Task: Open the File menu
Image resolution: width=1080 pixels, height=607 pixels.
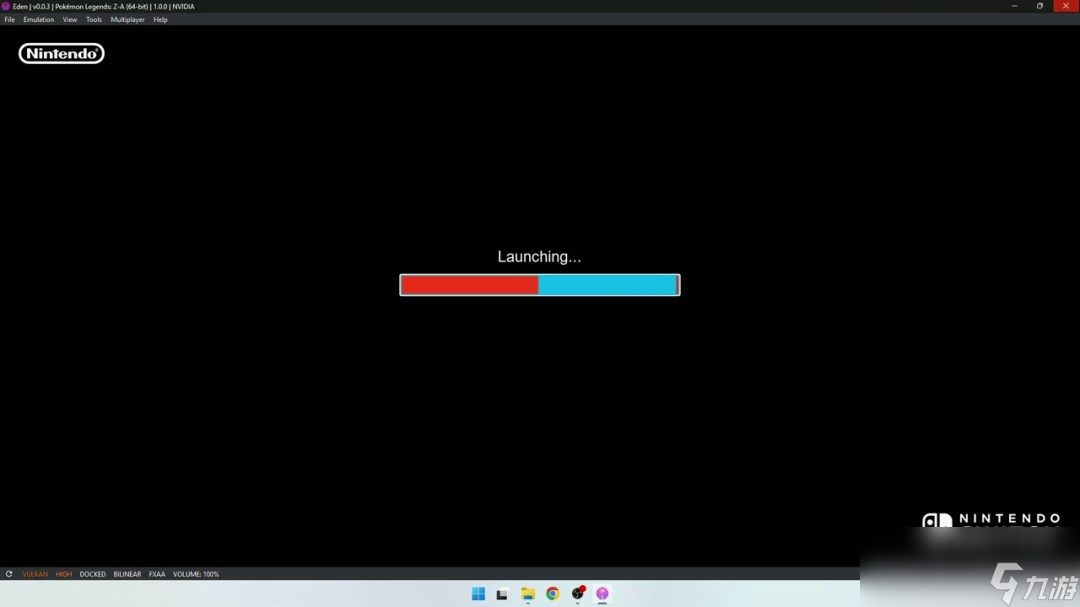Action: click(10, 19)
